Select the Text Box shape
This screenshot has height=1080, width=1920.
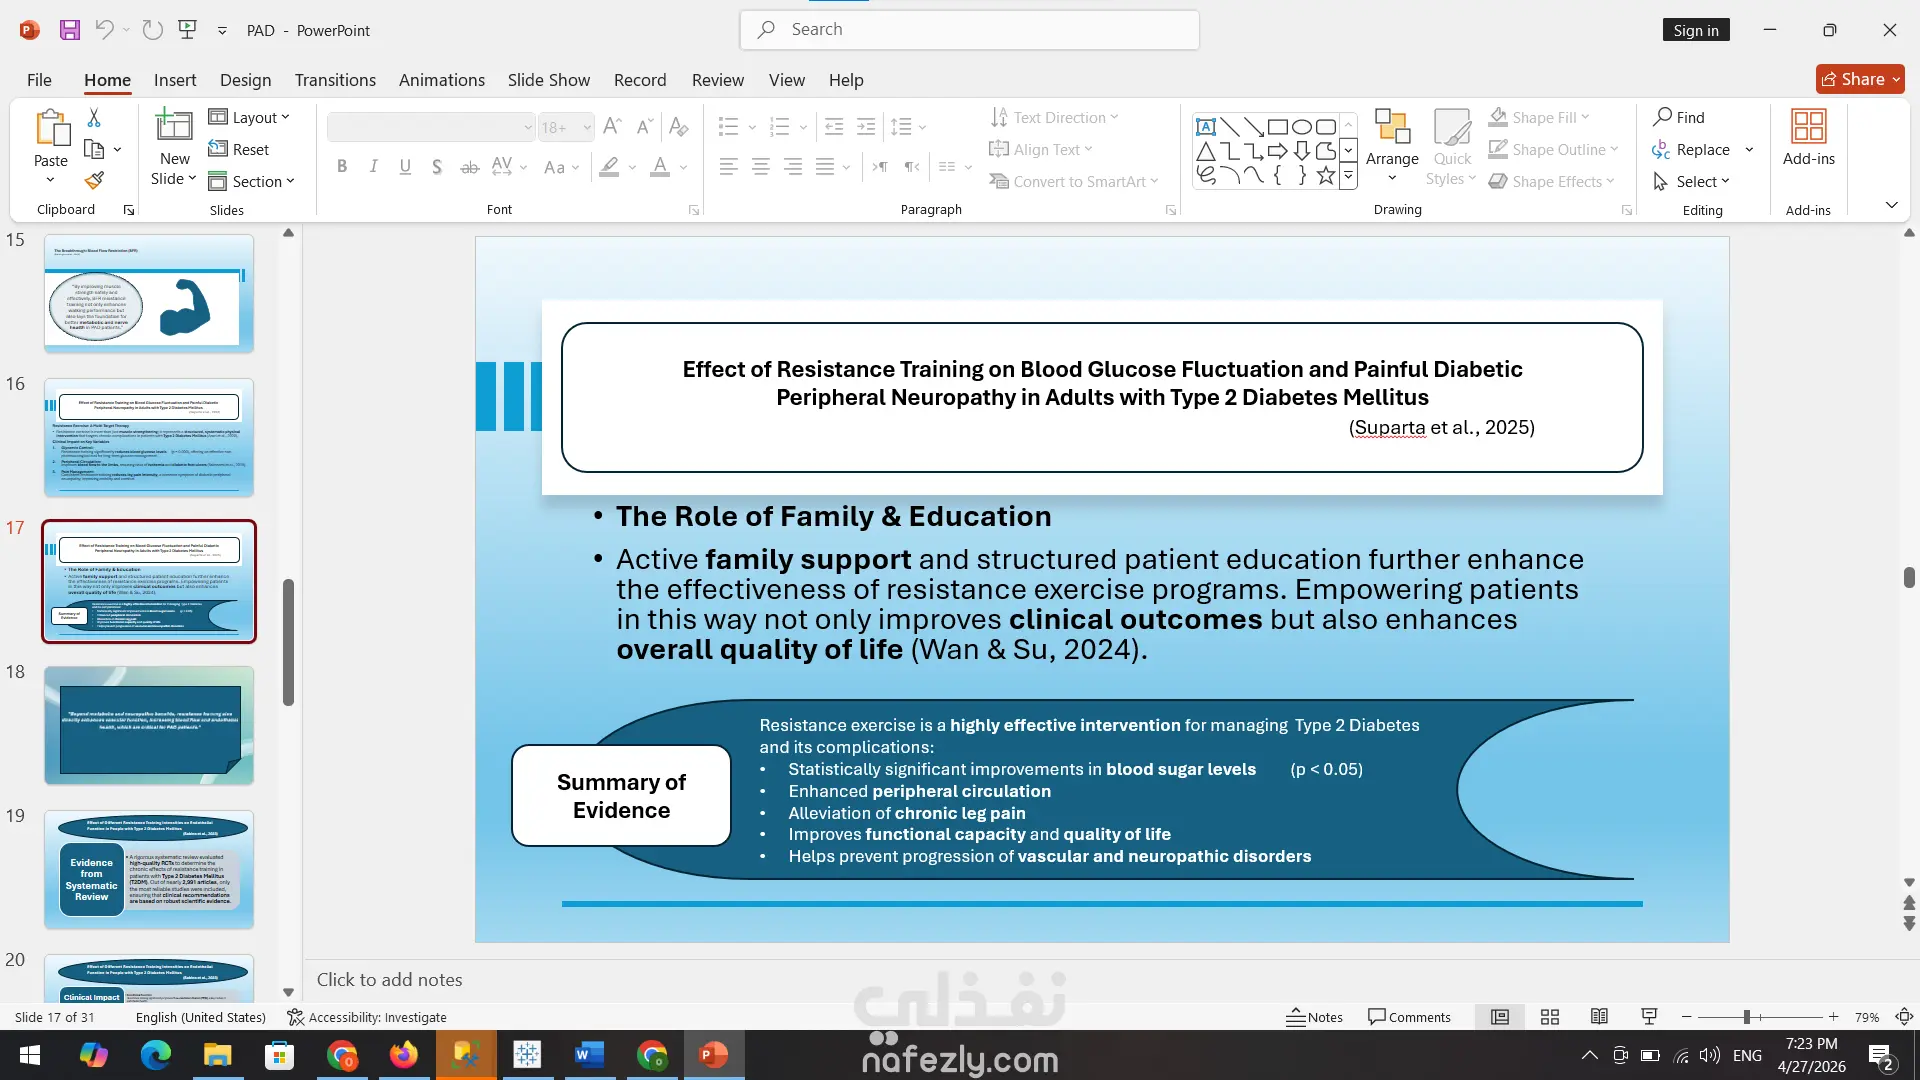tap(1206, 127)
